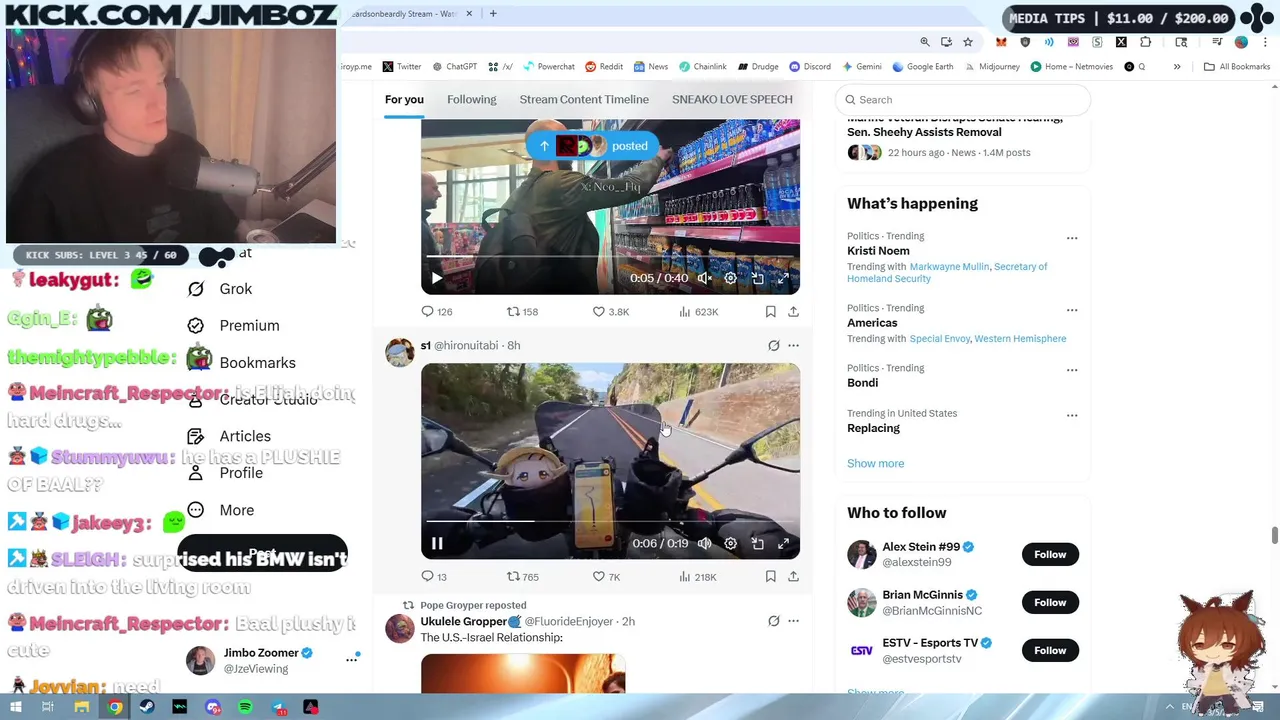Share the supermarket video post

[793, 312]
